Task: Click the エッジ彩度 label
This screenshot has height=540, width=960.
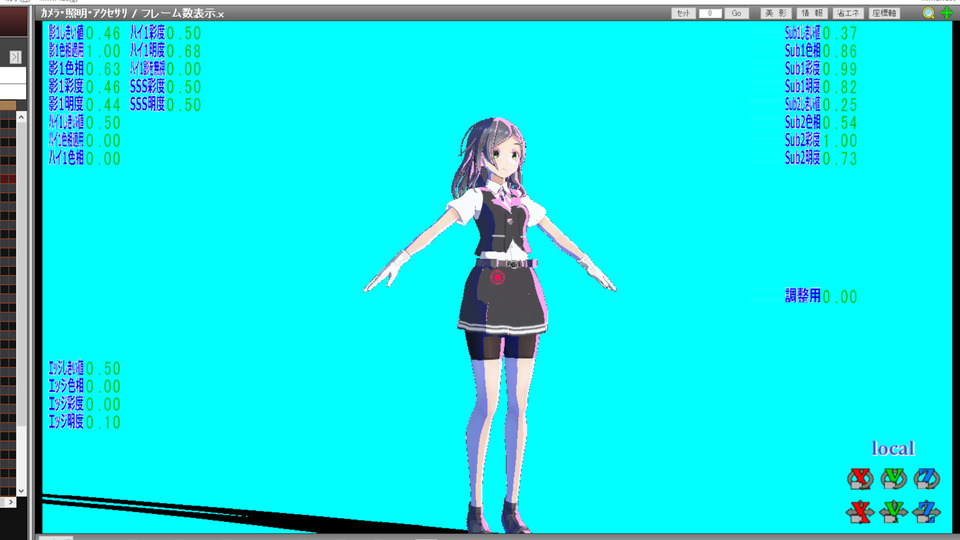Action: [66, 404]
